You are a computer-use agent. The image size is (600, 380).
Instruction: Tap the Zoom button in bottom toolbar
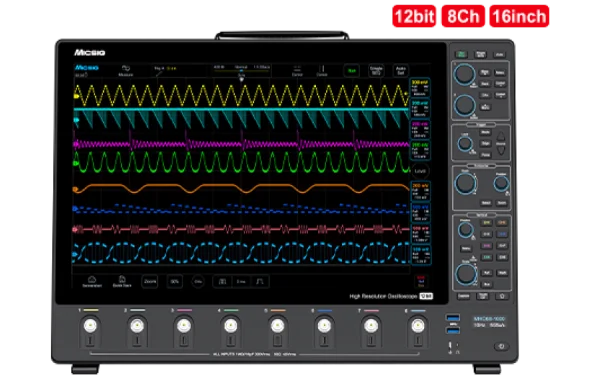tap(150, 281)
